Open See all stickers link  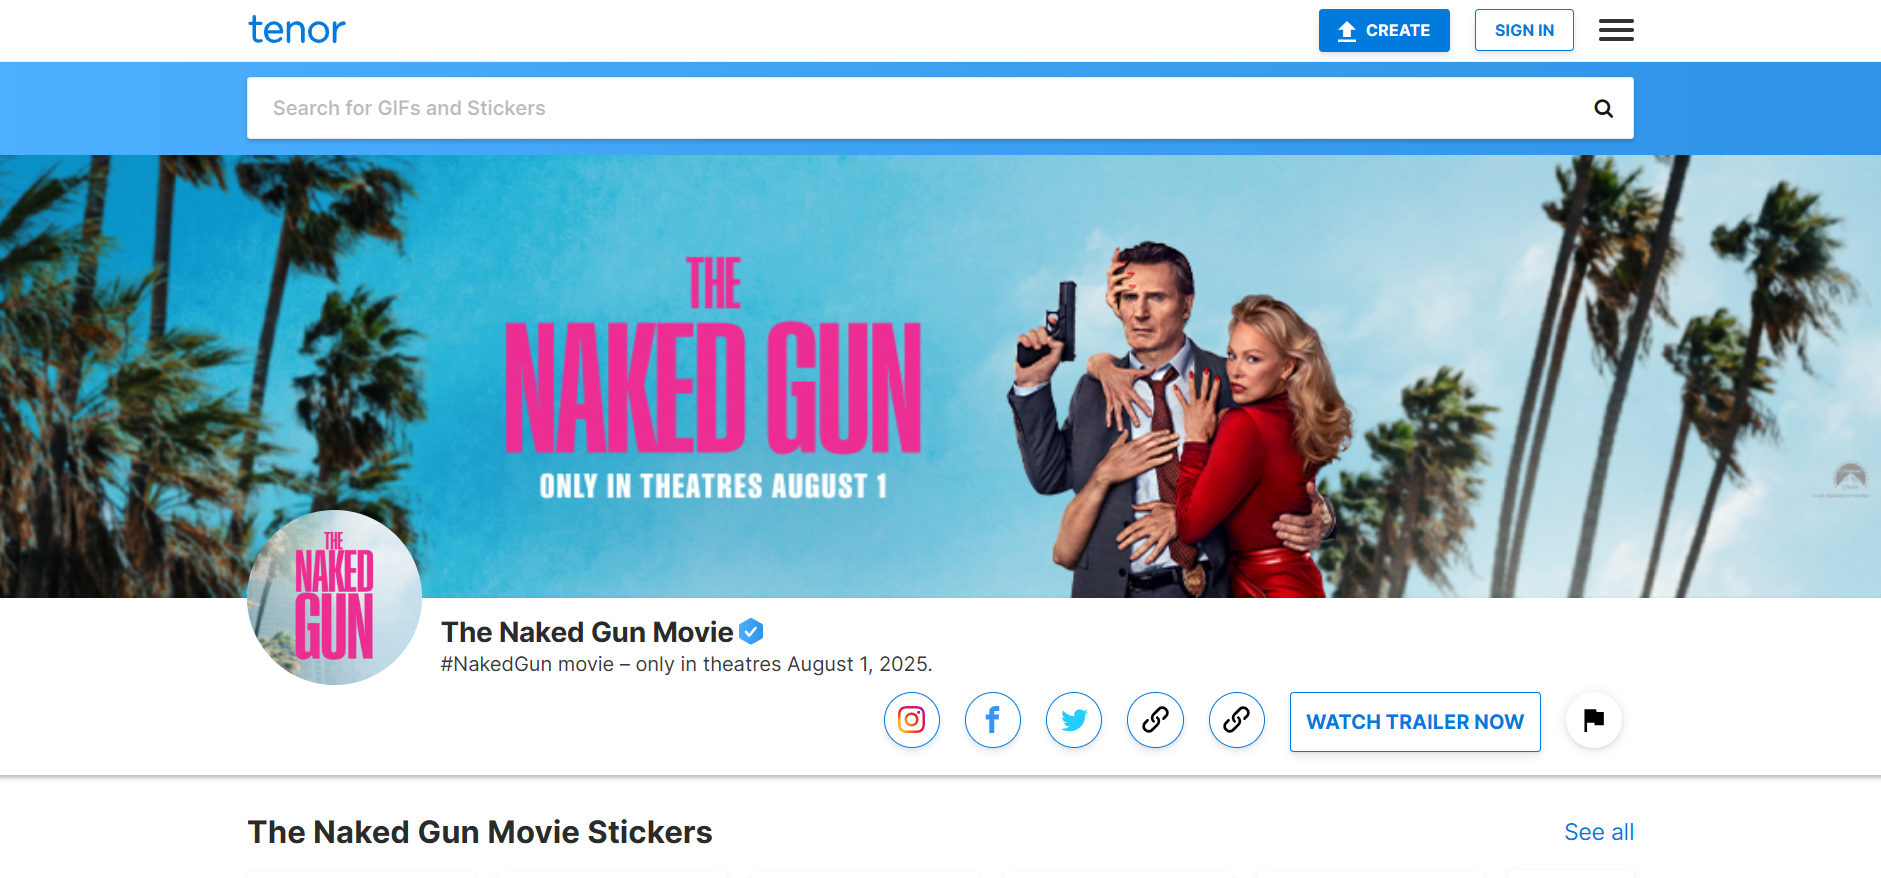(1598, 832)
